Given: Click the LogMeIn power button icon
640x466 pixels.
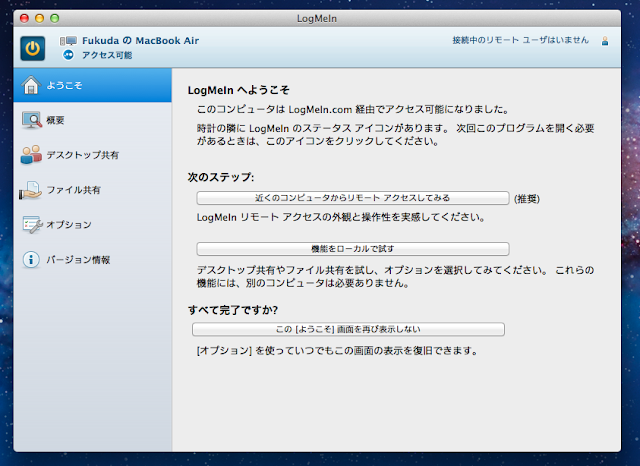Looking at the screenshot, I should point(33,49).
